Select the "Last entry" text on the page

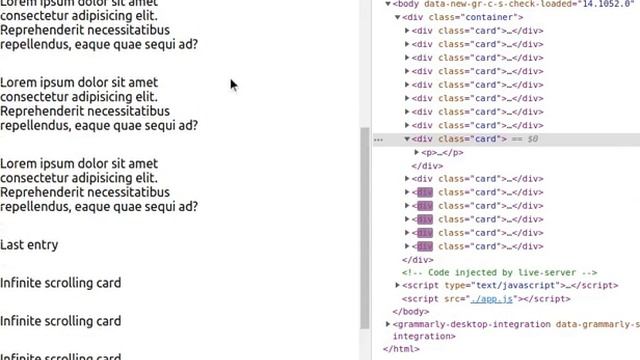[29, 245]
